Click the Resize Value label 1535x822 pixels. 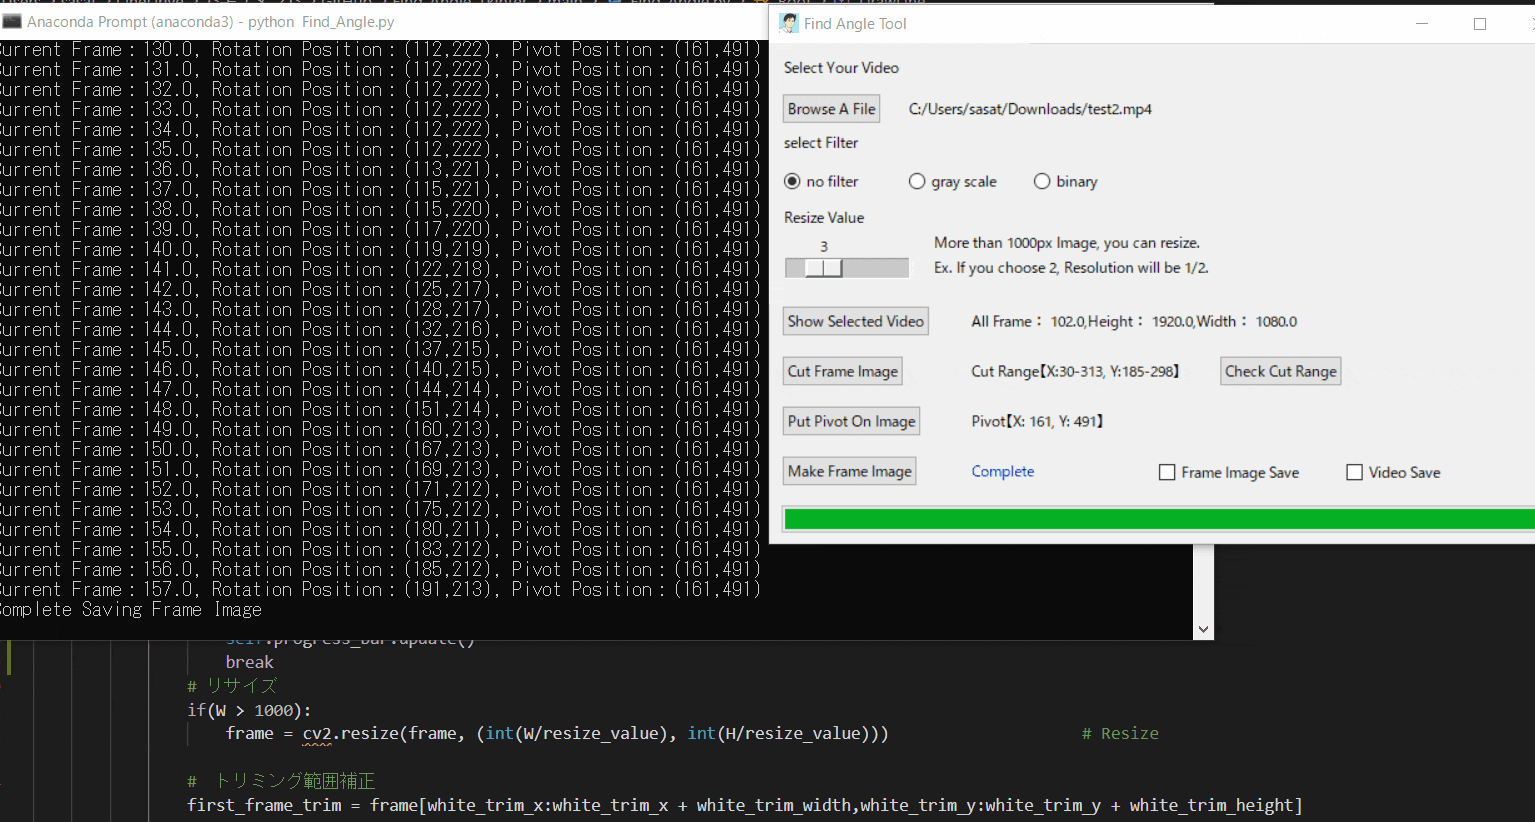click(x=824, y=217)
